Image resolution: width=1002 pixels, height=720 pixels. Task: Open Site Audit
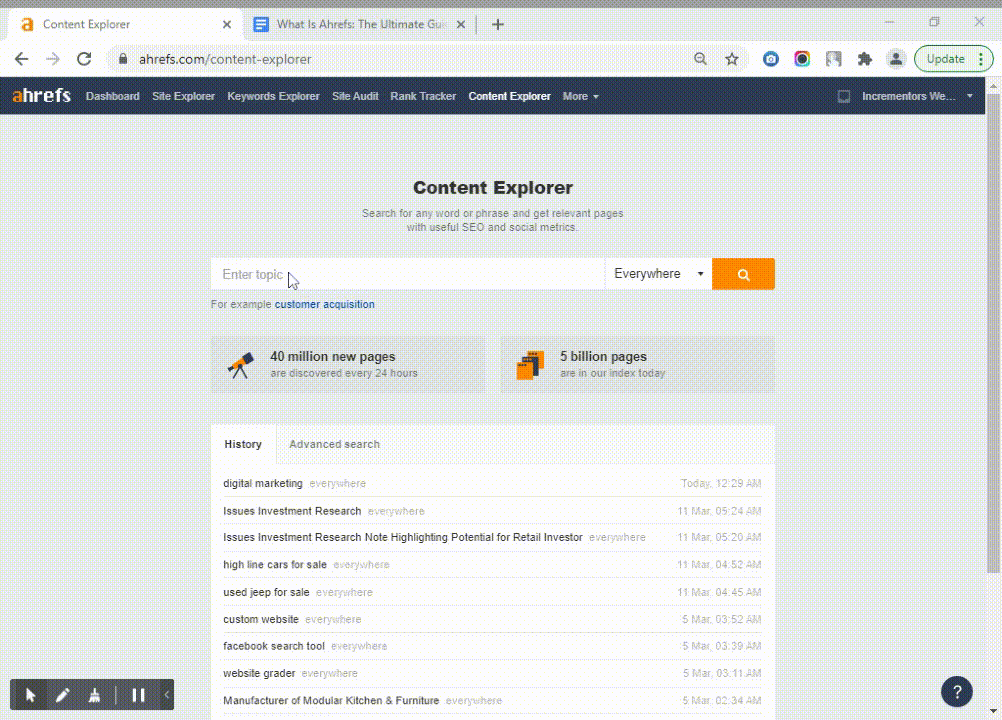tap(355, 96)
